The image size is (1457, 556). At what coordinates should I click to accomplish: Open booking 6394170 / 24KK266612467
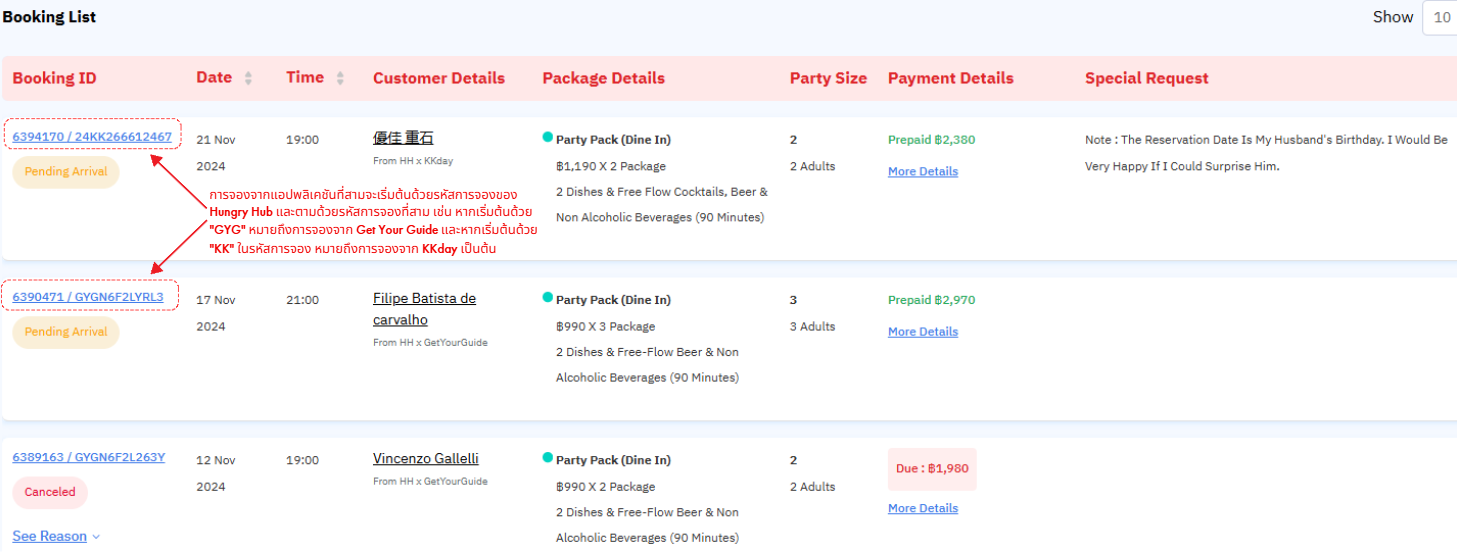(92, 136)
